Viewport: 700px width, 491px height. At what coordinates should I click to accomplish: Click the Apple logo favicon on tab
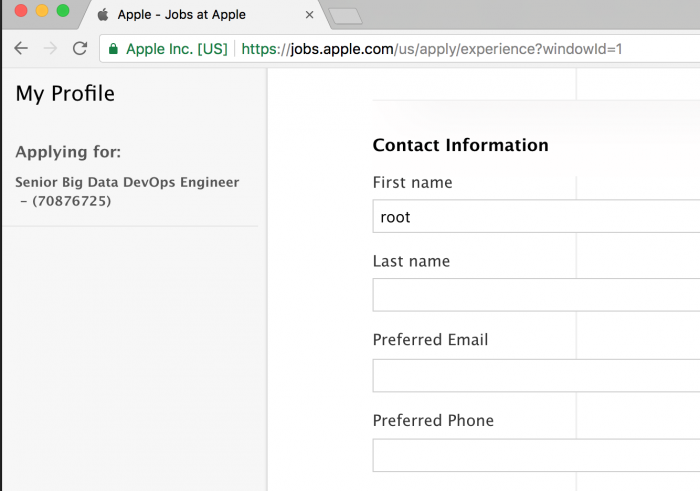click(103, 15)
